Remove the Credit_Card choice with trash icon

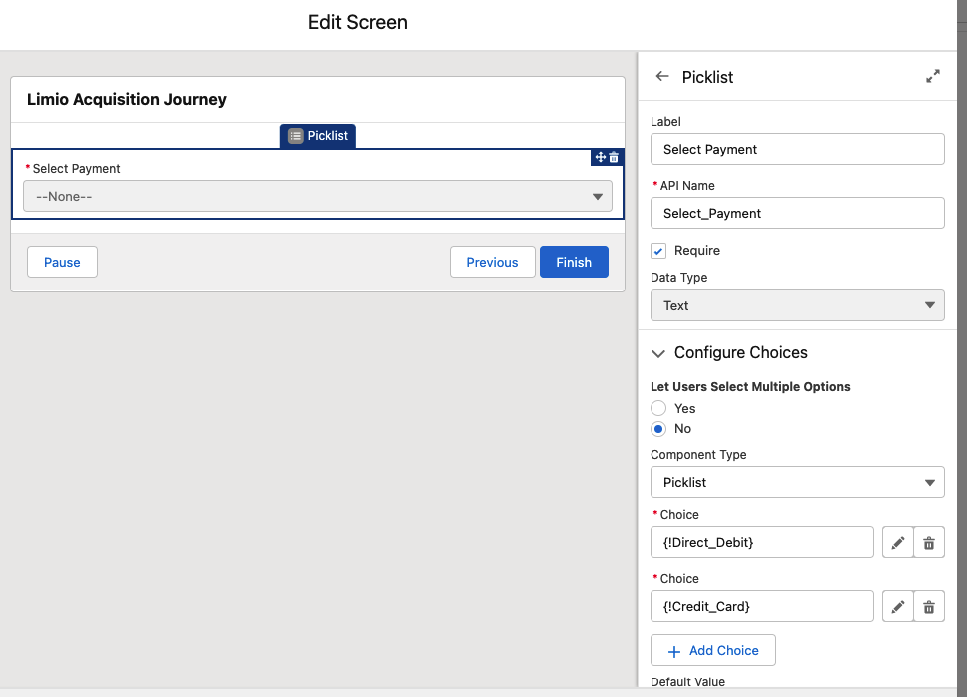[x=929, y=606]
